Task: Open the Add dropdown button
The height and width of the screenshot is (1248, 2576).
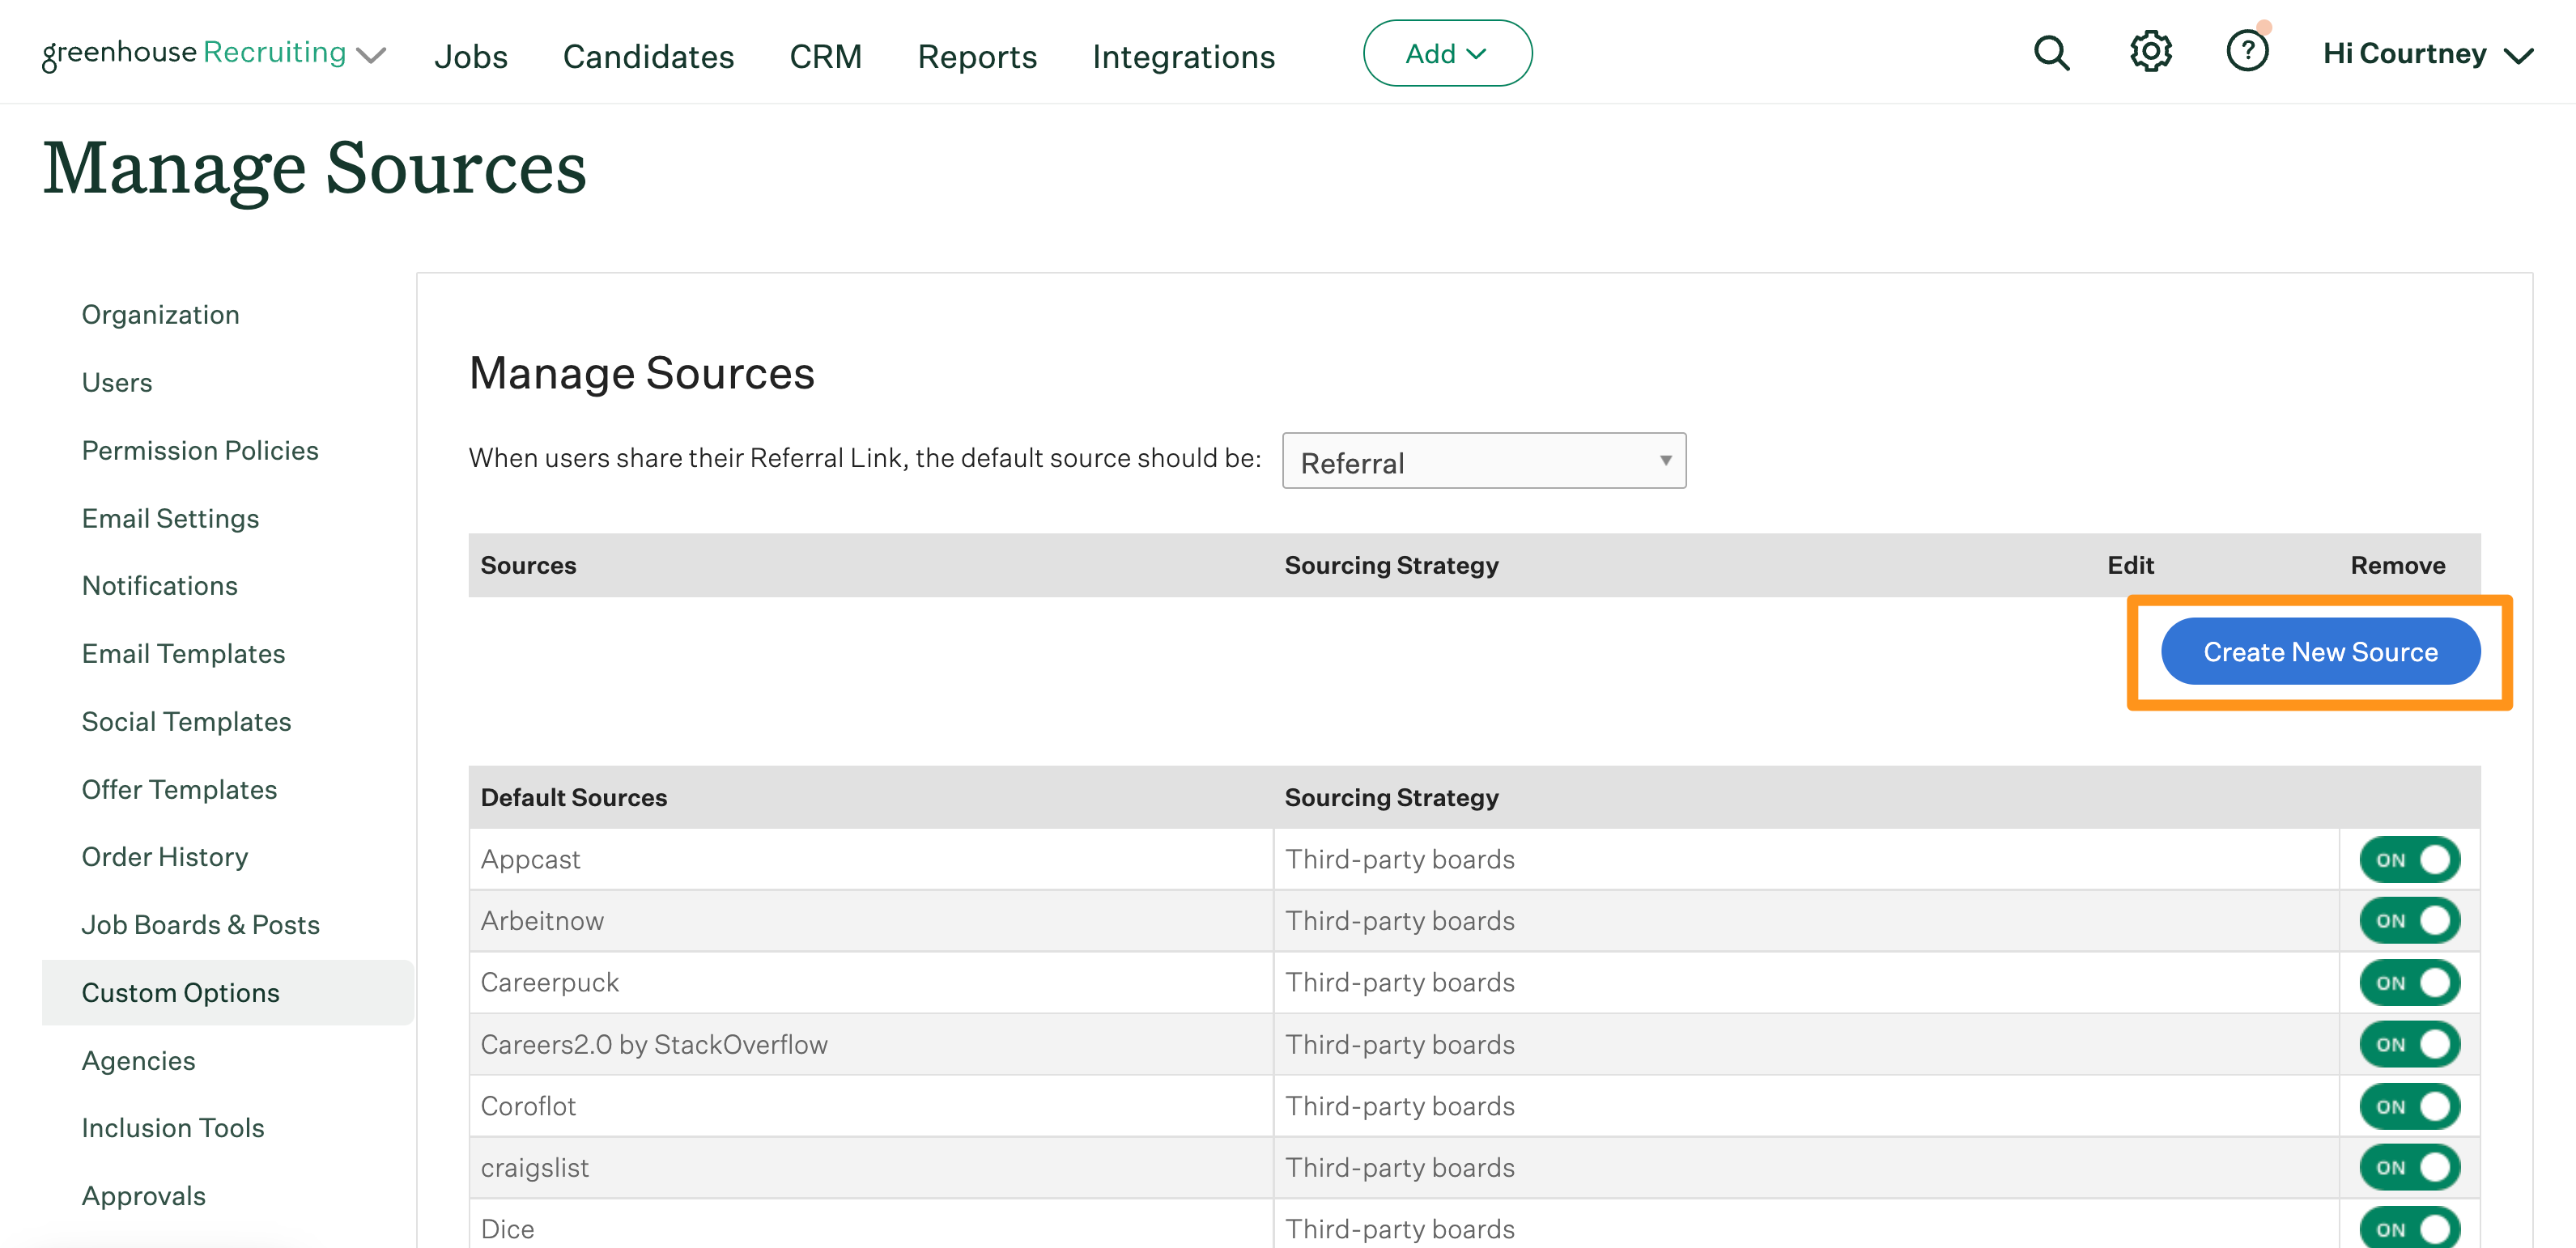Action: [1446, 54]
